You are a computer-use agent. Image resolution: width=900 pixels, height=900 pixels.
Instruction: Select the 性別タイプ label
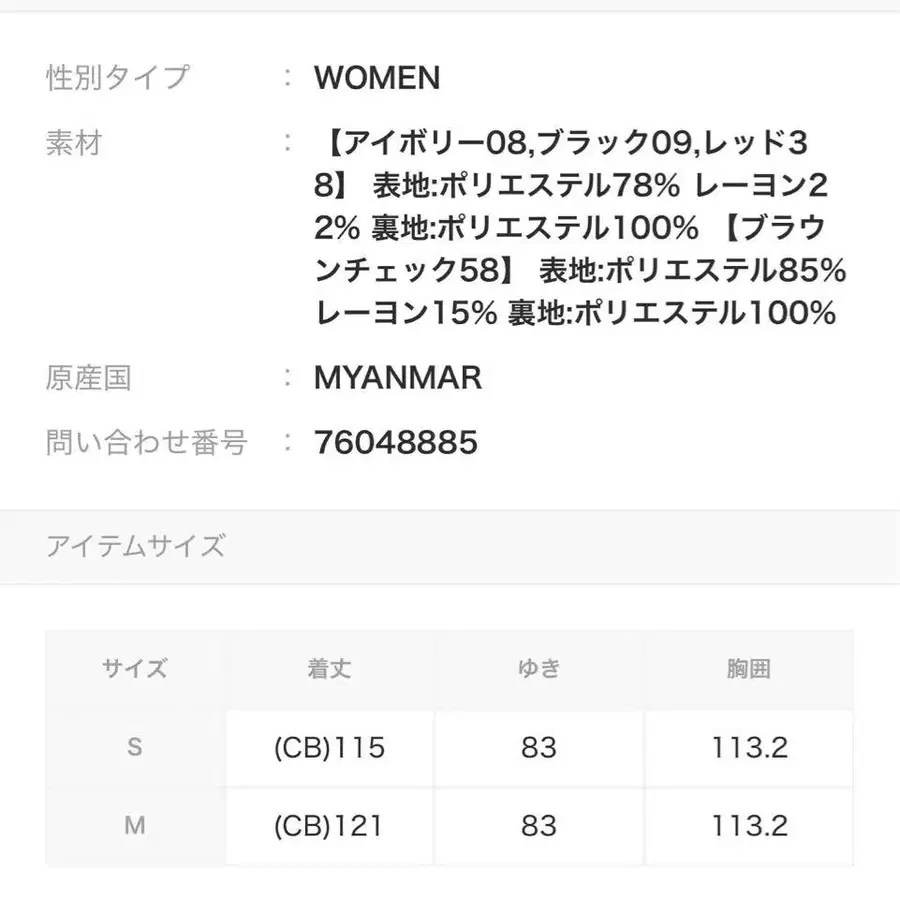pyautogui.click(x=117, y=78)
